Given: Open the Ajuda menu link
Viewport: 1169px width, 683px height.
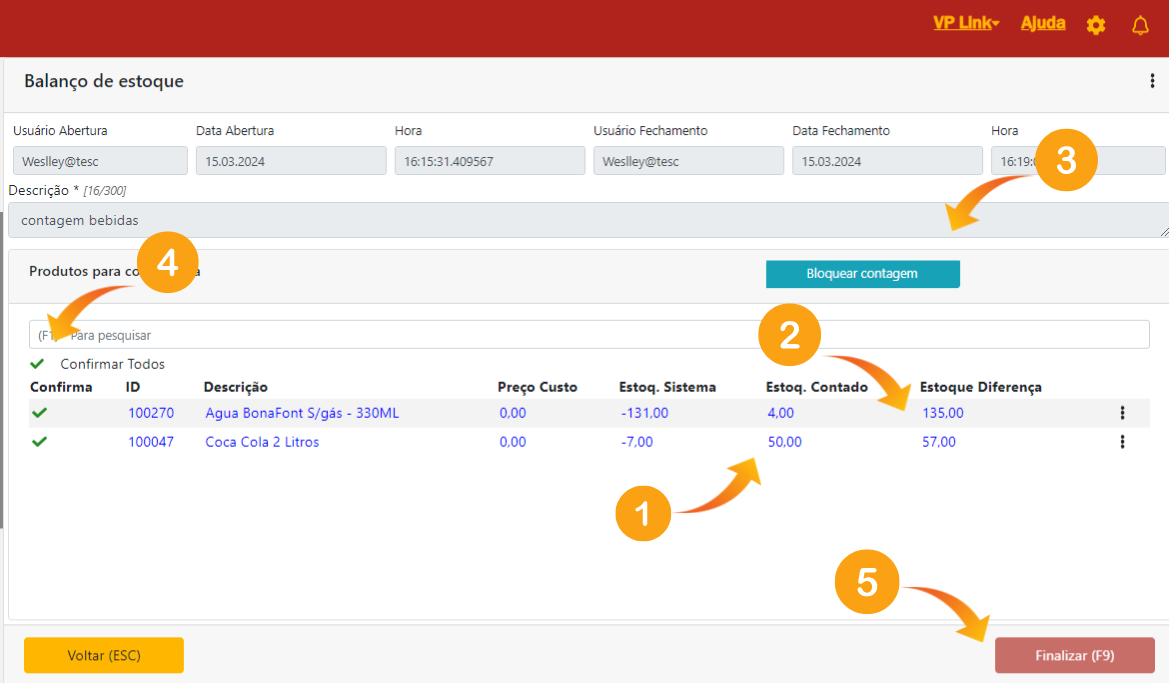Looking at the screenshot, I should (1042, 23).
